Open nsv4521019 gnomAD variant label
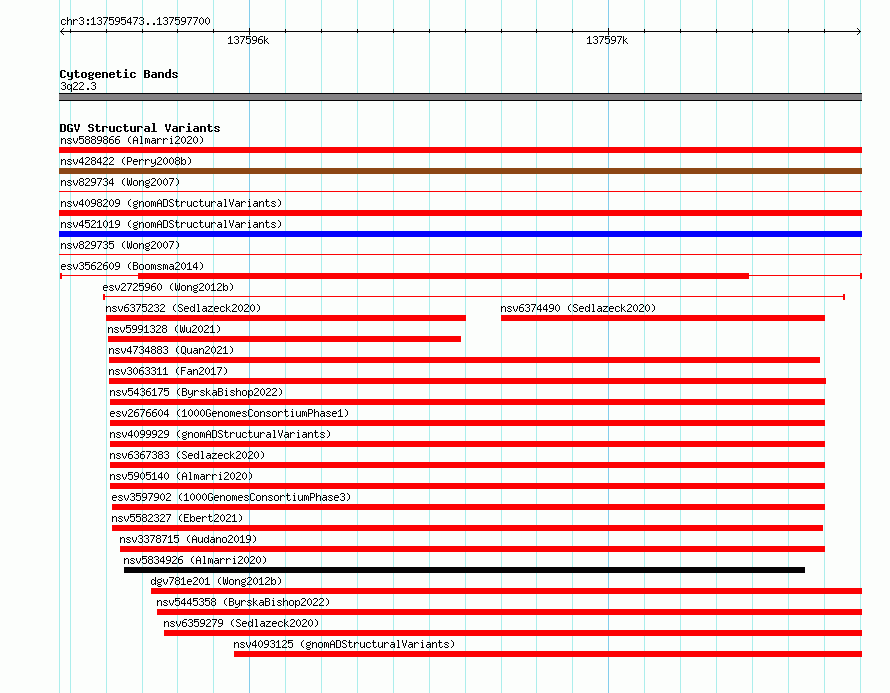Screen dimensions: 890x693 [171, 224]
